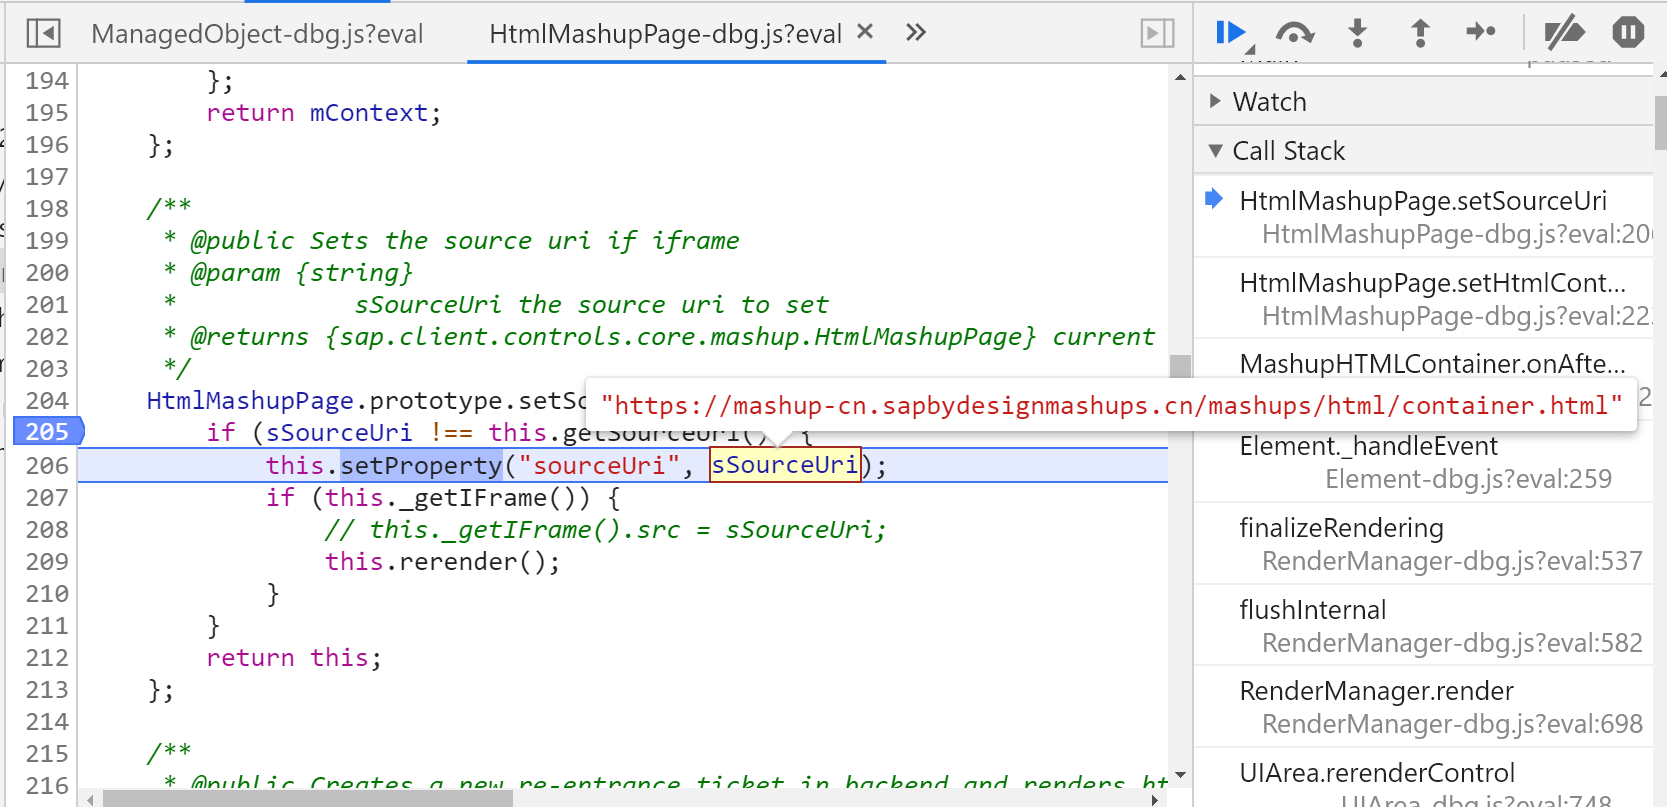Click this.rerender() on line 209
This screenshot has height=807, width=1667.
pyautogui.click(x=442, y=561)
